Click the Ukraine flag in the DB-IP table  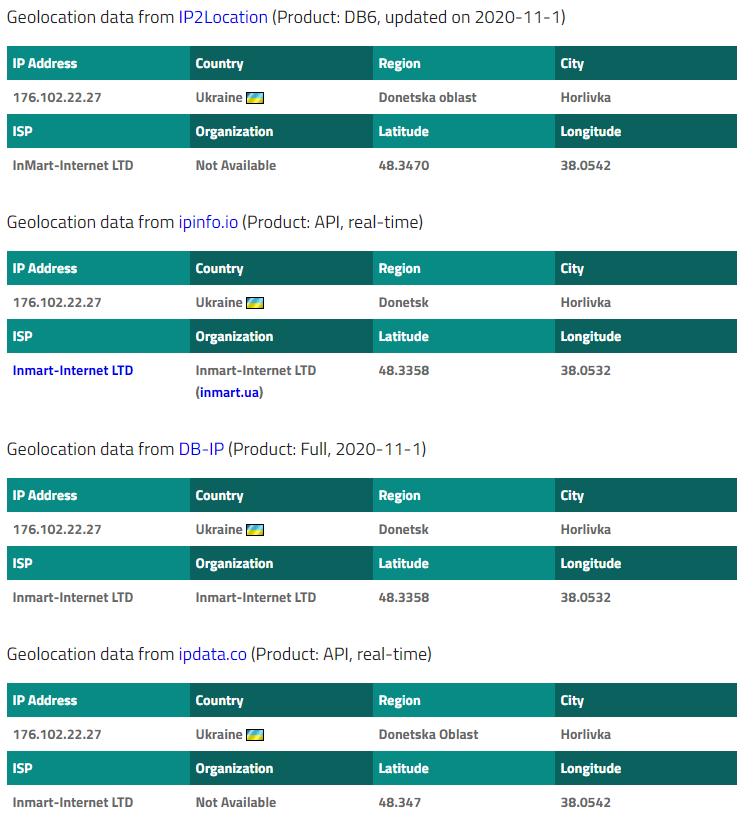(x=255, y=530)
